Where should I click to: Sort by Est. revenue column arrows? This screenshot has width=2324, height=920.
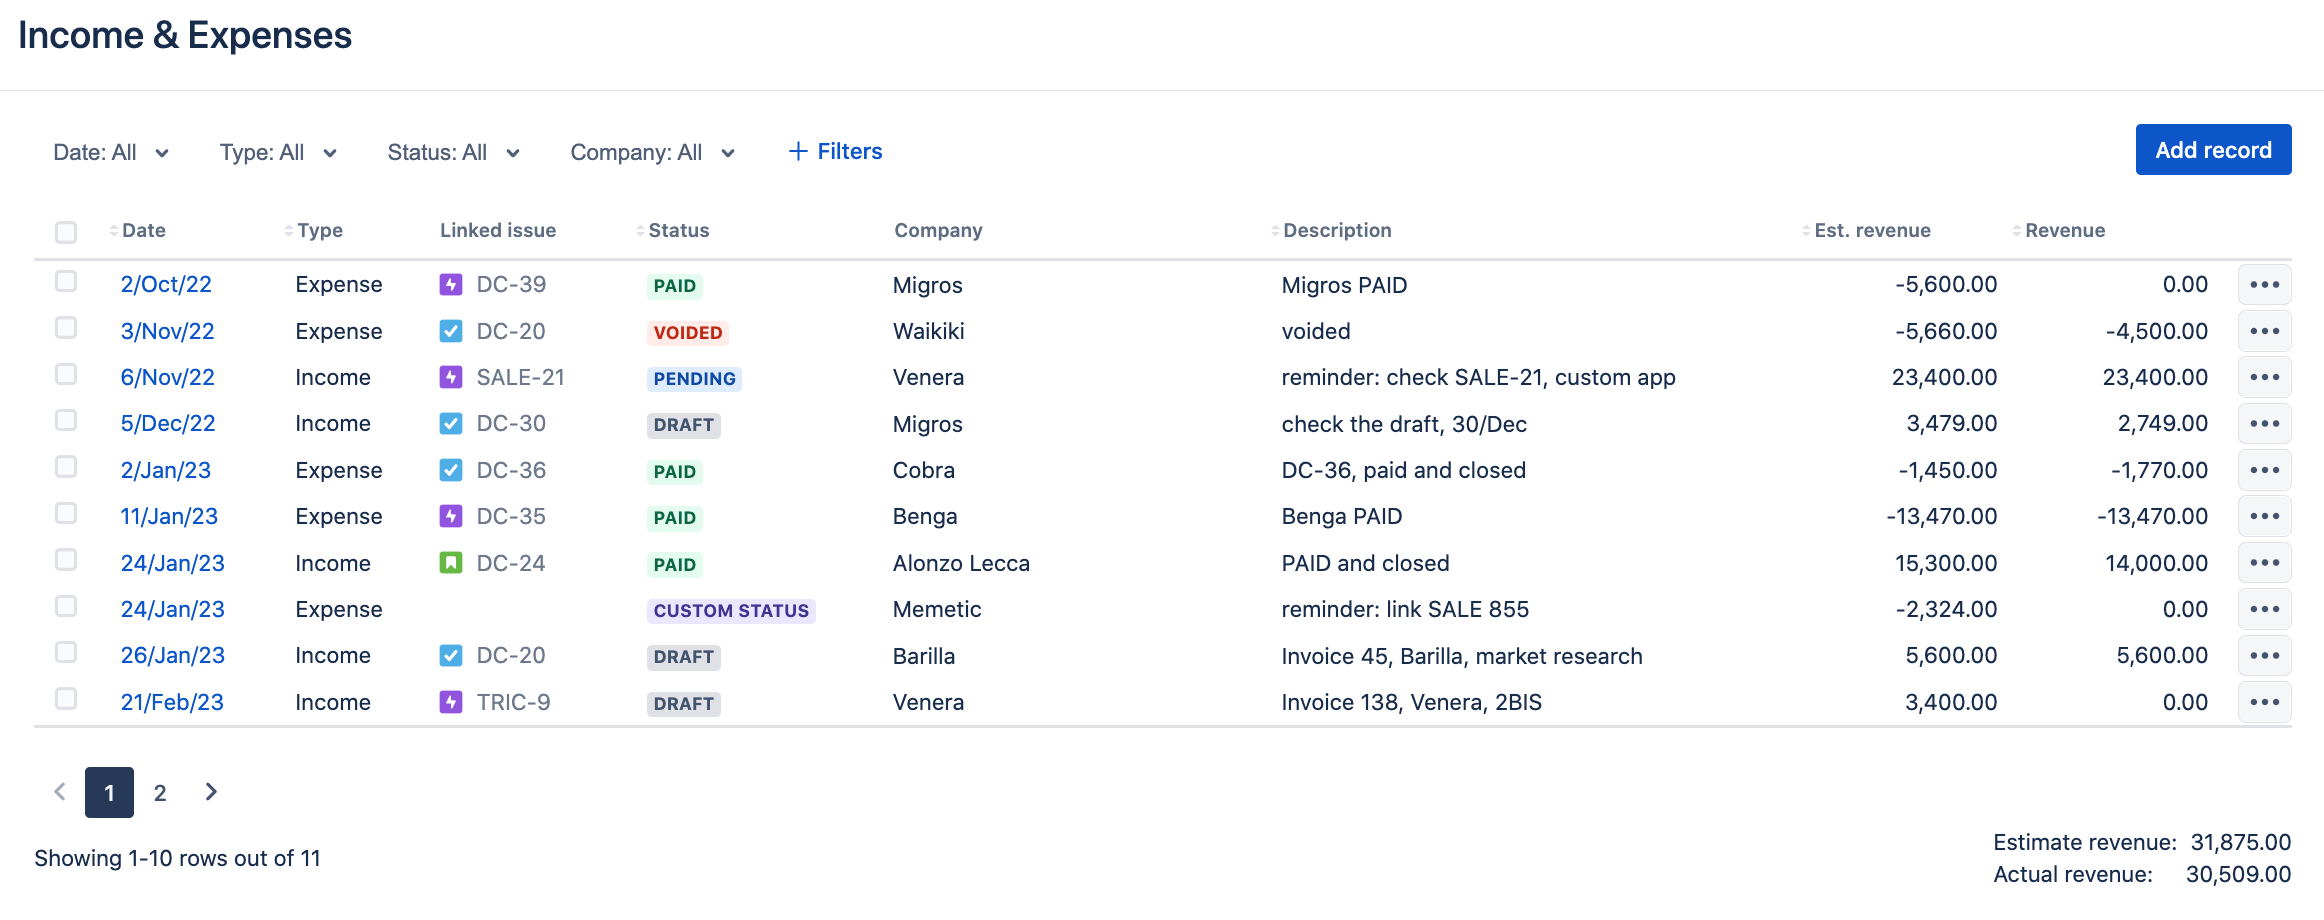(x=1806, y=231)
